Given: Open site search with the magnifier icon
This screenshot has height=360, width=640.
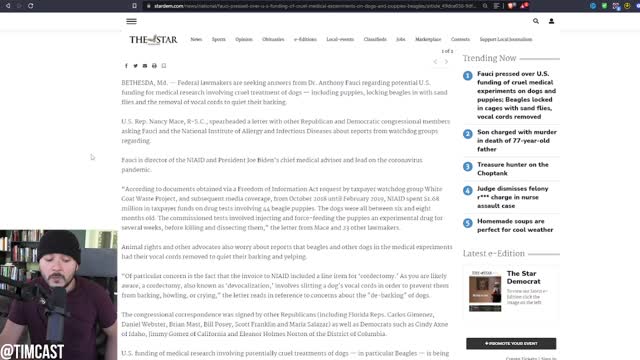Looking at the screenshot, I should 536,21.
